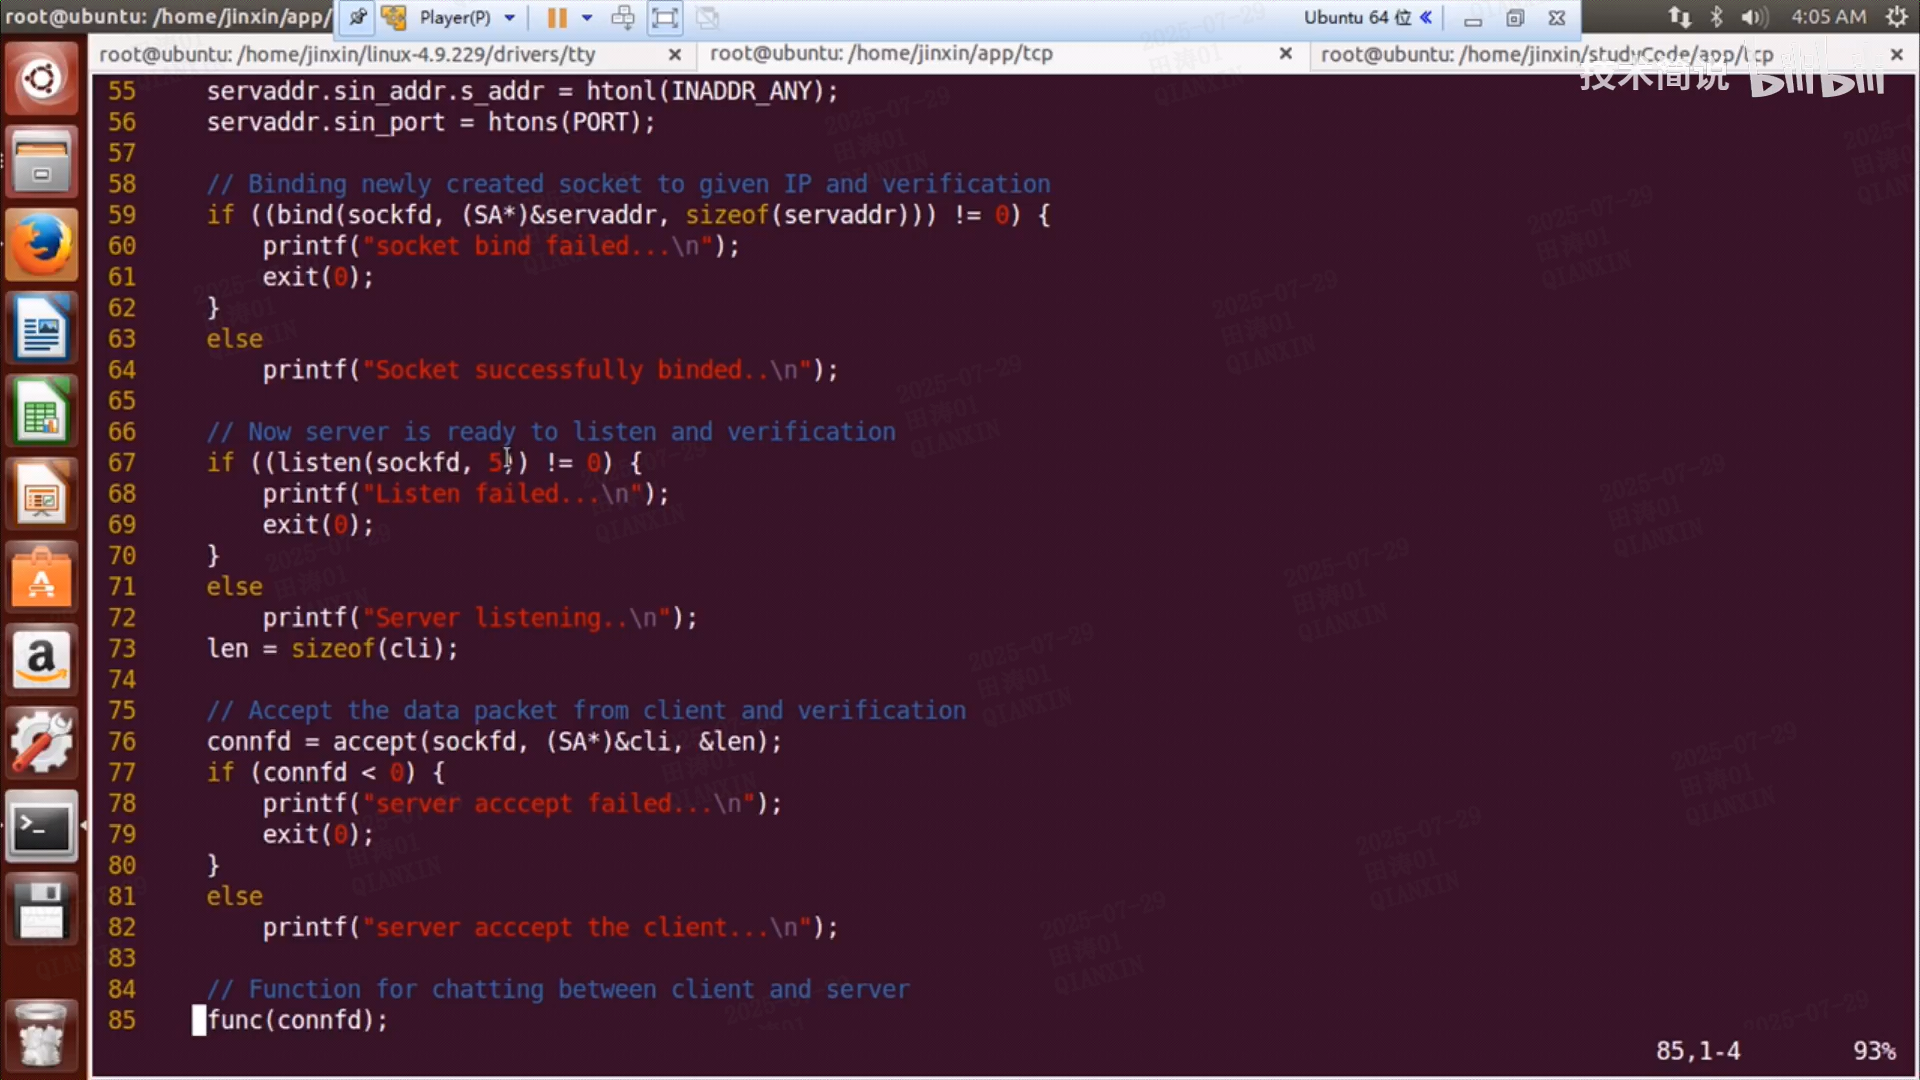
Task: Toggle full screen mode icon
Action: tap(665, 17)
